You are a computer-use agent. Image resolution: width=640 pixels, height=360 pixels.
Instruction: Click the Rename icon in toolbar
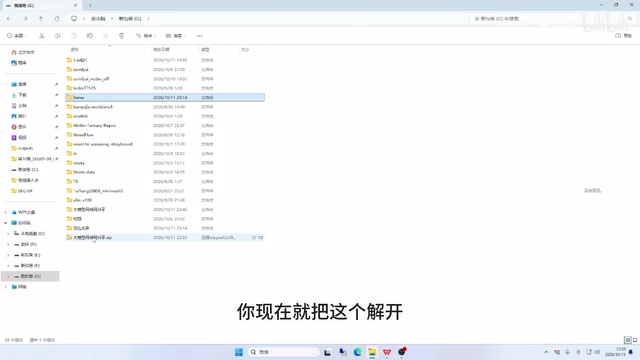(x=90, y=36)
